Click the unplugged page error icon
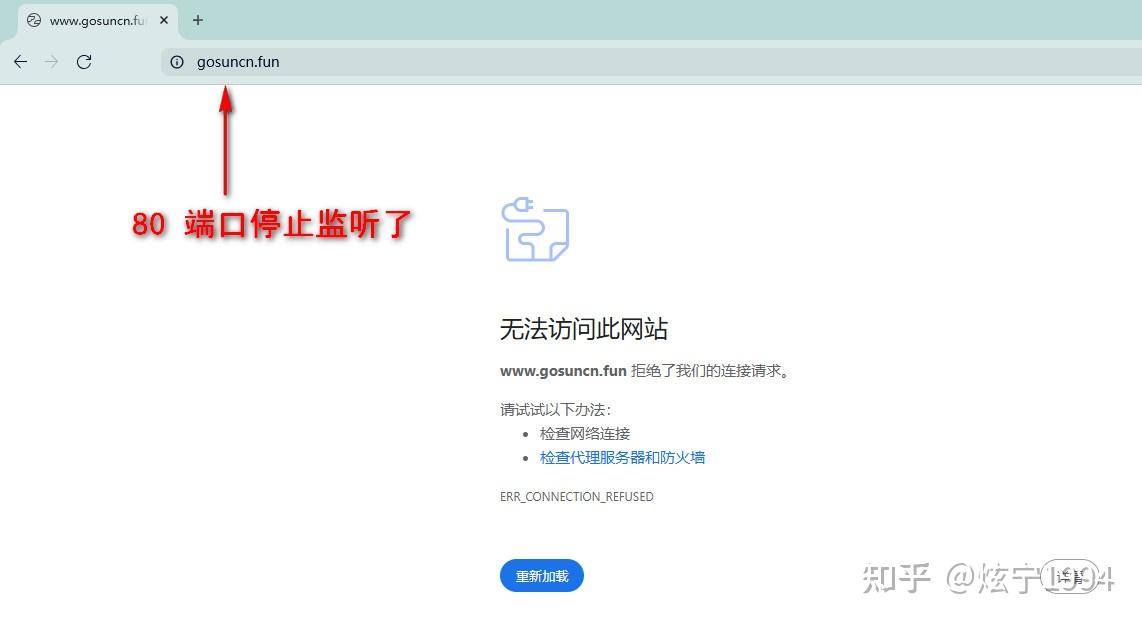This screenshot has height=624, width=1142. (x=535, y=229)
